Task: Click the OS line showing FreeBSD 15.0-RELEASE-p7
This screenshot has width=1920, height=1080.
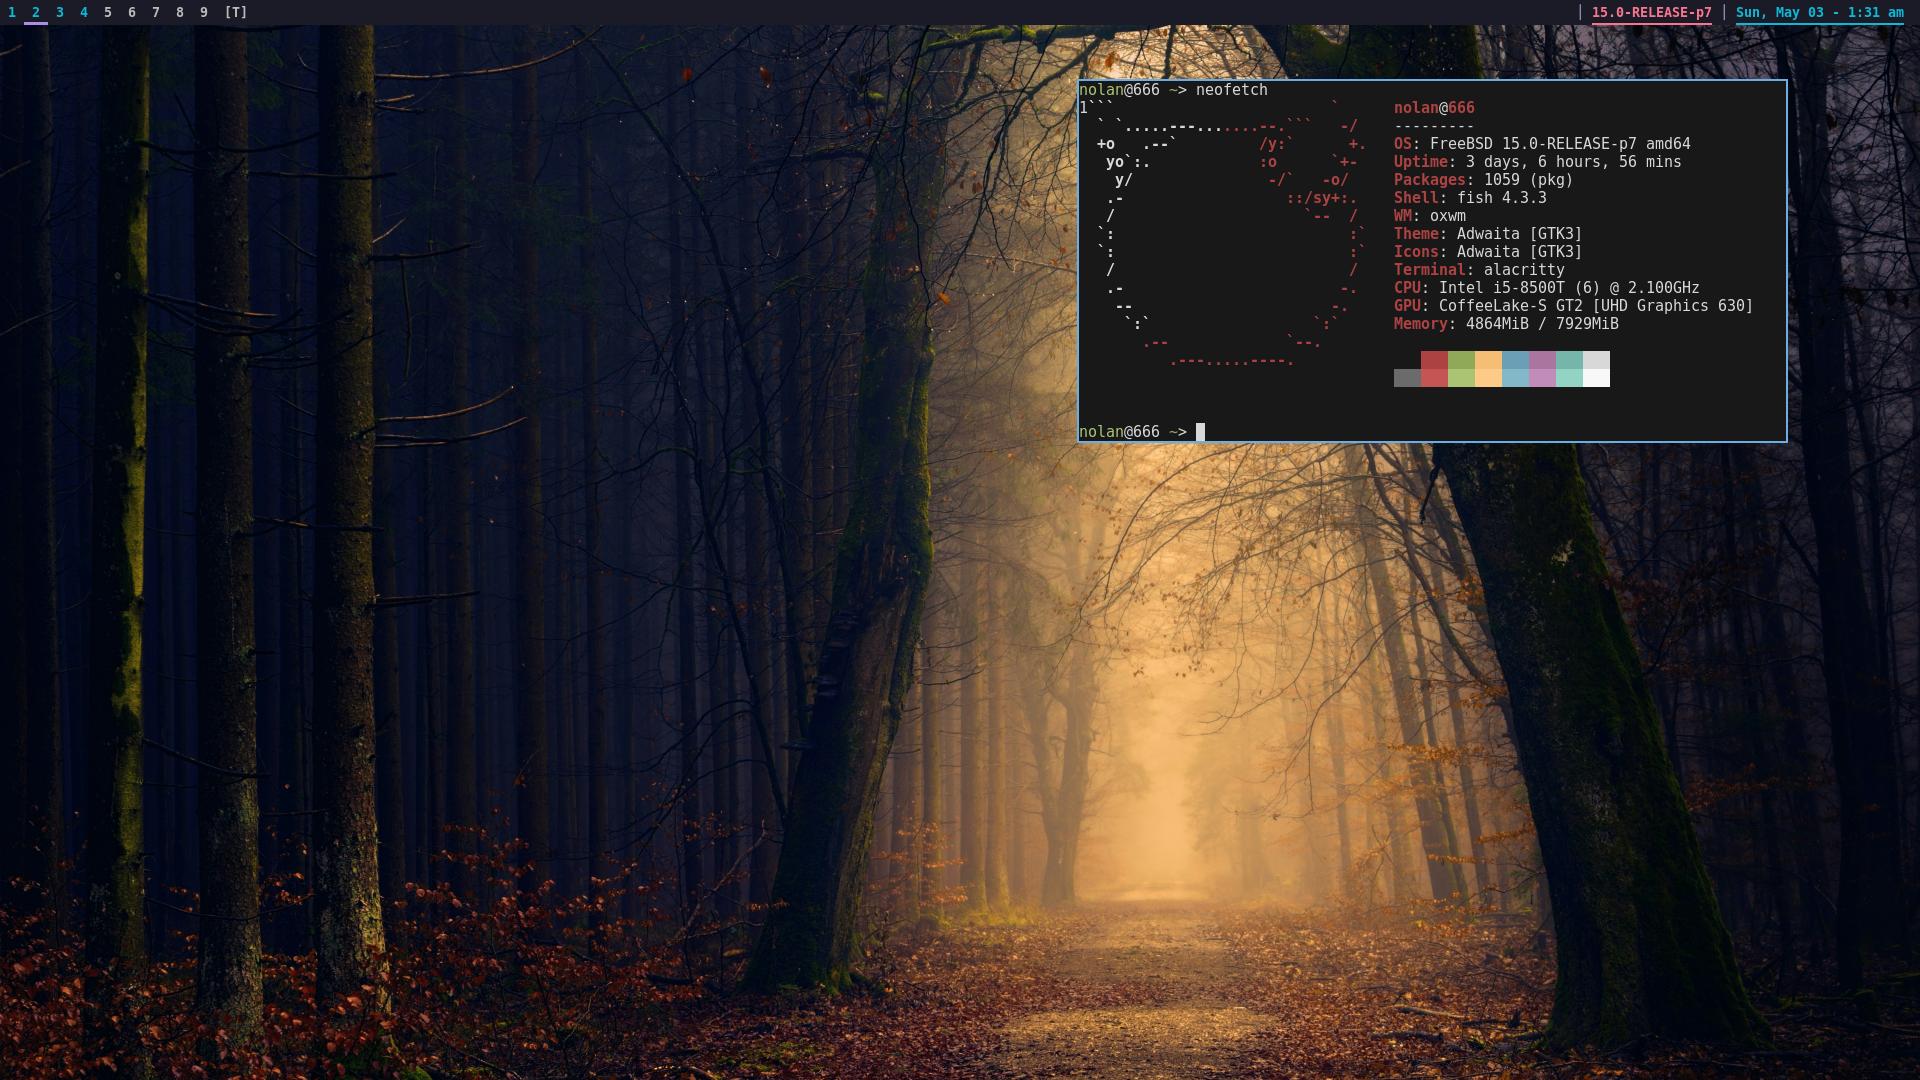Action: pyautogui.click(x=1542, y=144)
